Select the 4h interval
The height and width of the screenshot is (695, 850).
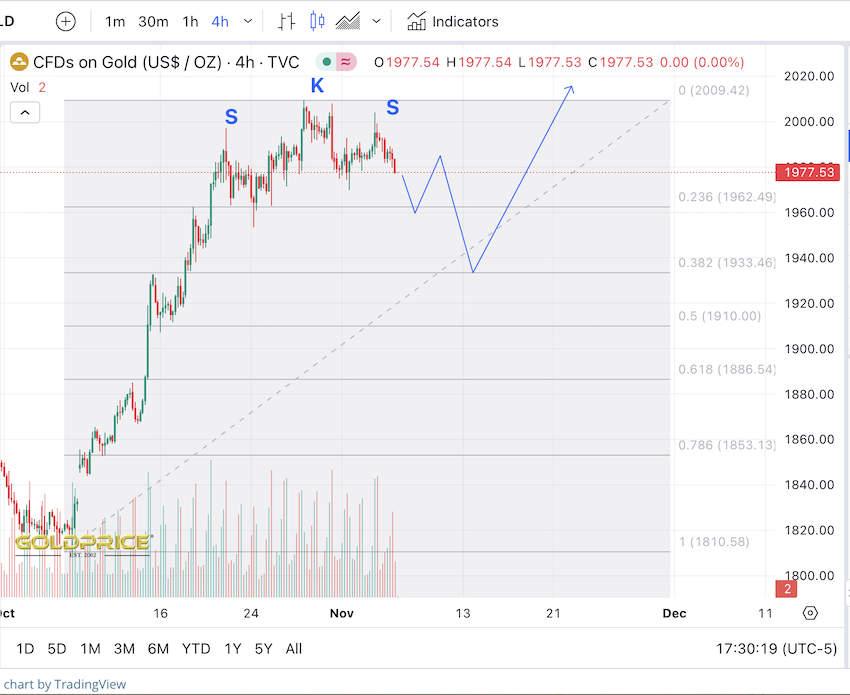click(x=220, y=21)
